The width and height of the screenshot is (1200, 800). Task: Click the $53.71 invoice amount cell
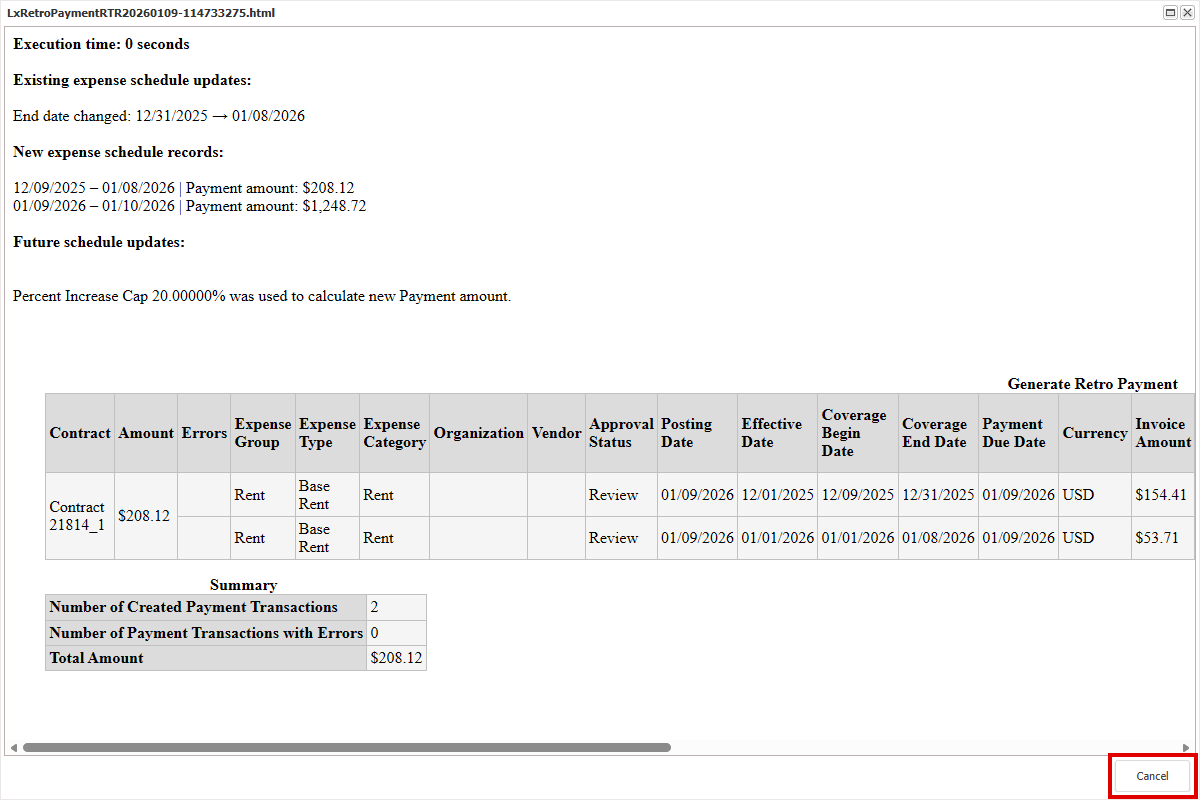pyautogui.click(x=1157, y=538)
